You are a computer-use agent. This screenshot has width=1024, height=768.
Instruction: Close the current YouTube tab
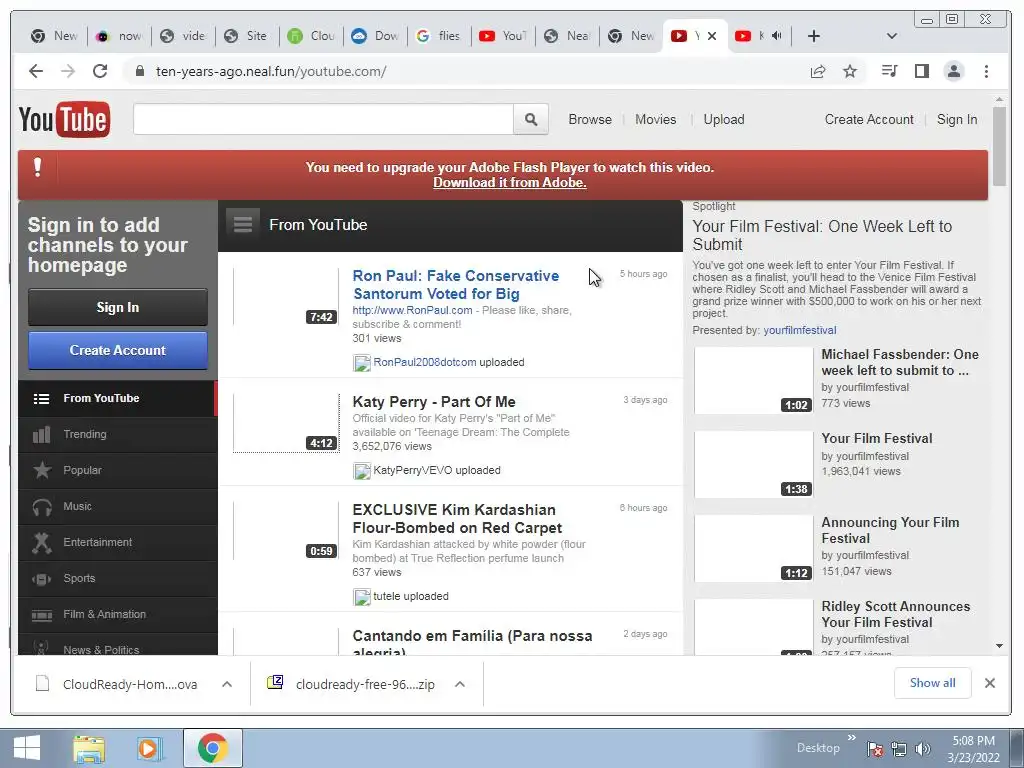(712, 36)
